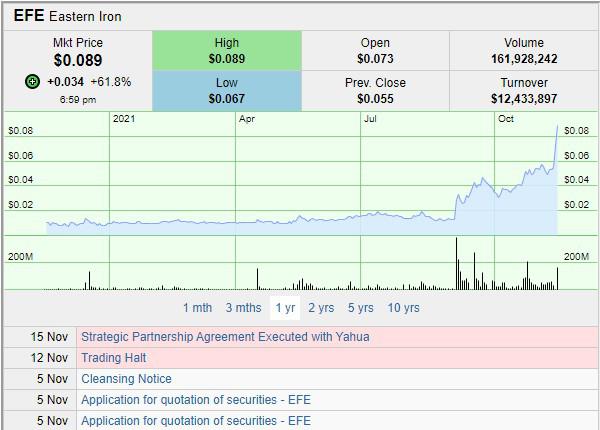Select the 1 mth chart range

(x=197, y=308)
